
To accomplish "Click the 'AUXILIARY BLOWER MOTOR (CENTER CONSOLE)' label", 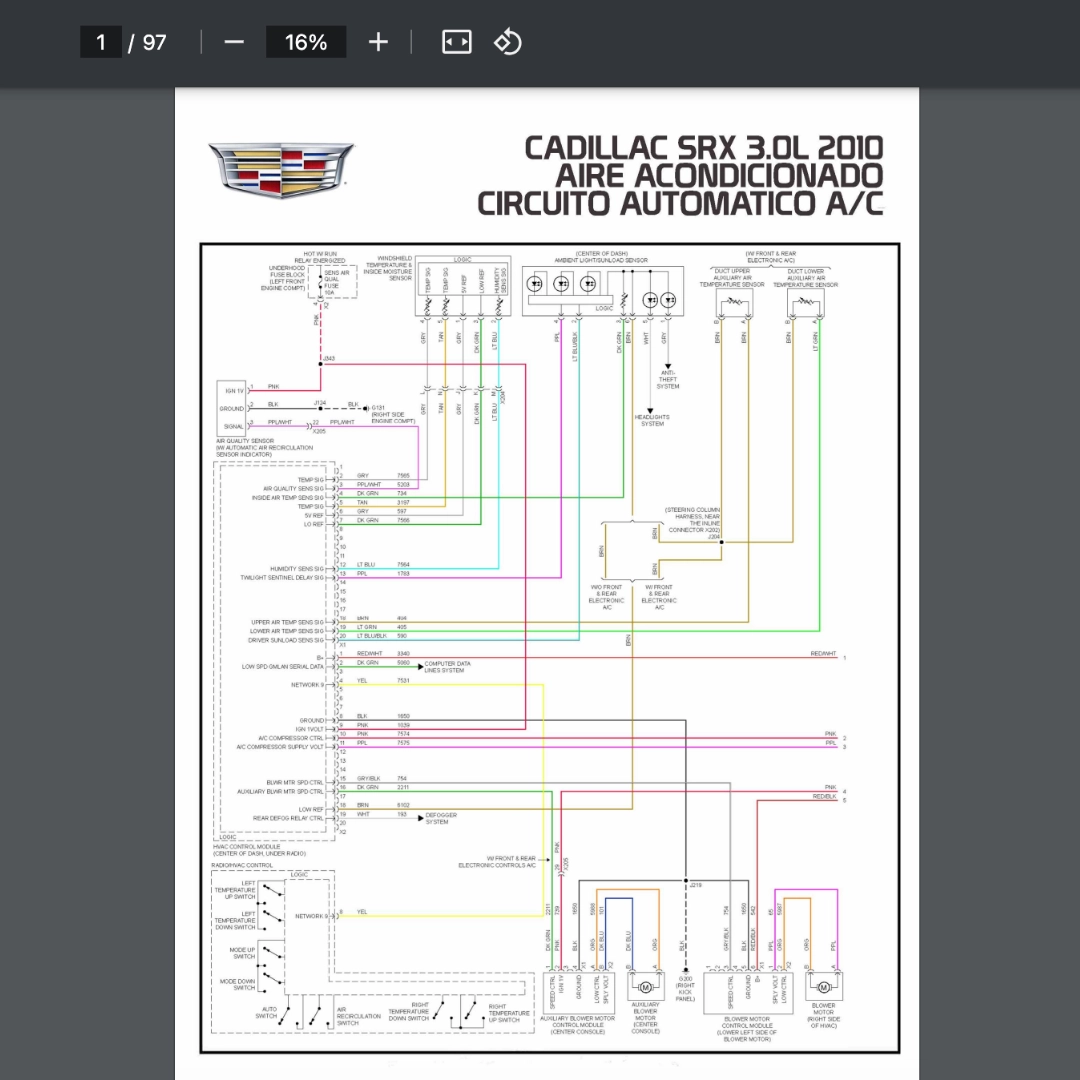I will pyautogui.click(x=645, y=1018).
